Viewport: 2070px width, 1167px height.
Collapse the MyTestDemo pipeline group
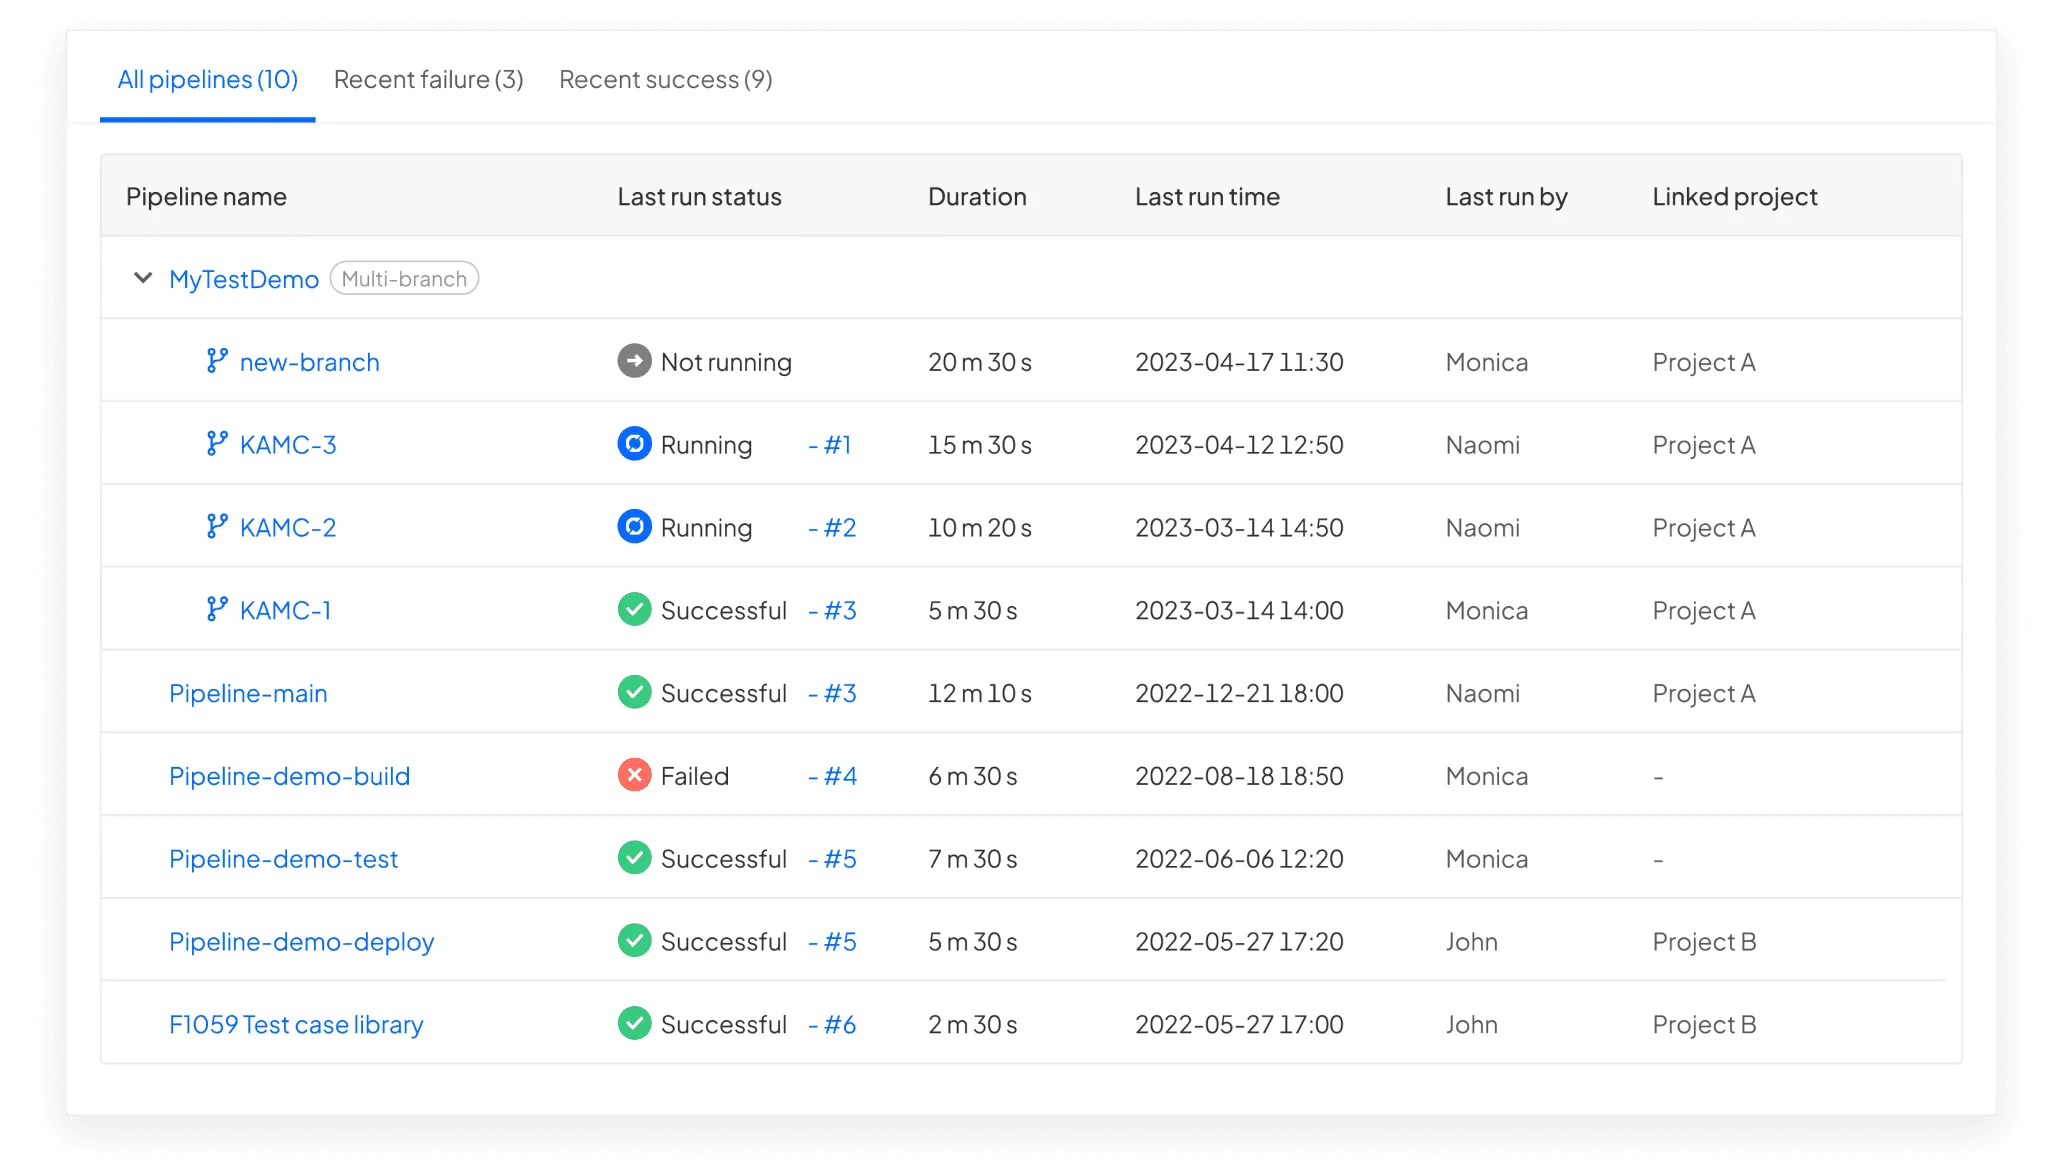143,278
